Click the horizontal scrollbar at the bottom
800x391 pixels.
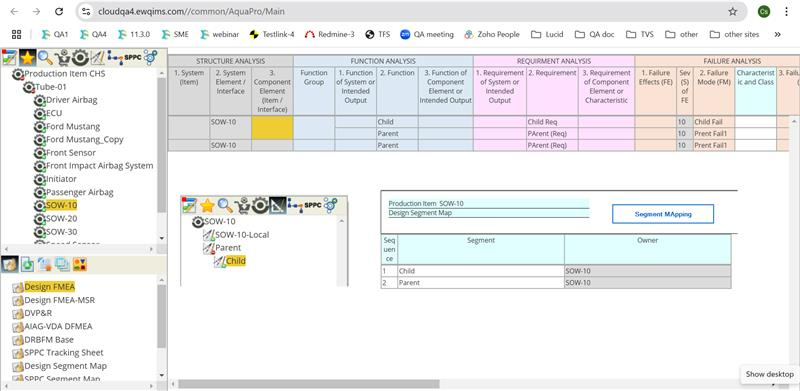coord(309,384)
